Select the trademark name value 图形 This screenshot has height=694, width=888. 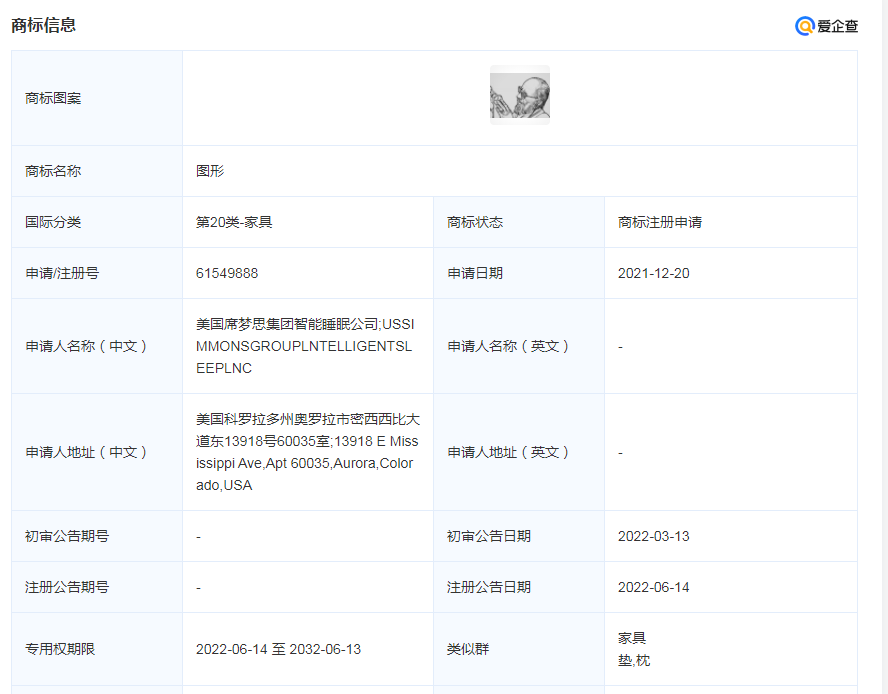(210, 171)
